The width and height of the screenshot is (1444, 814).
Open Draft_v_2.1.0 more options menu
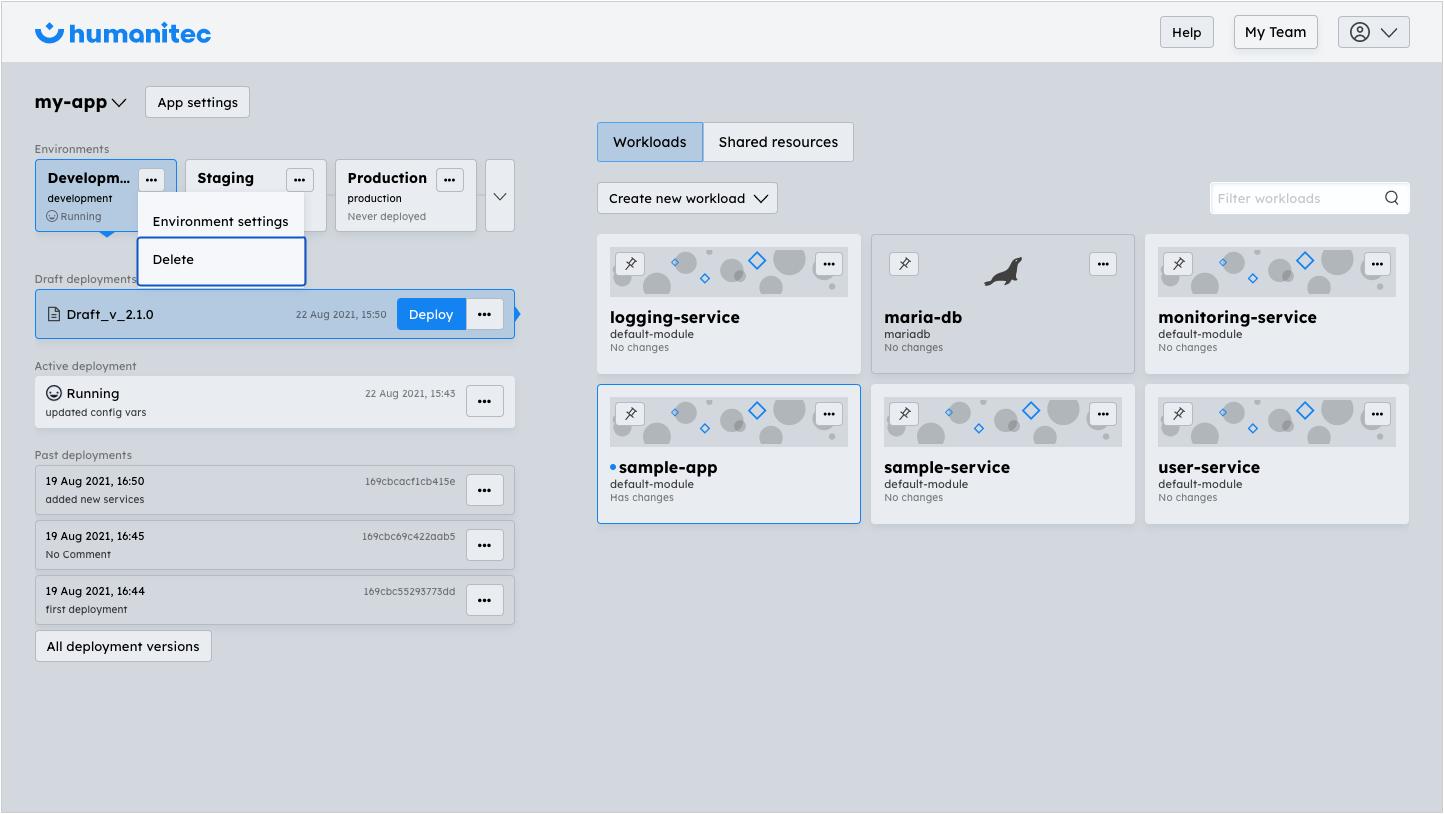485,314
